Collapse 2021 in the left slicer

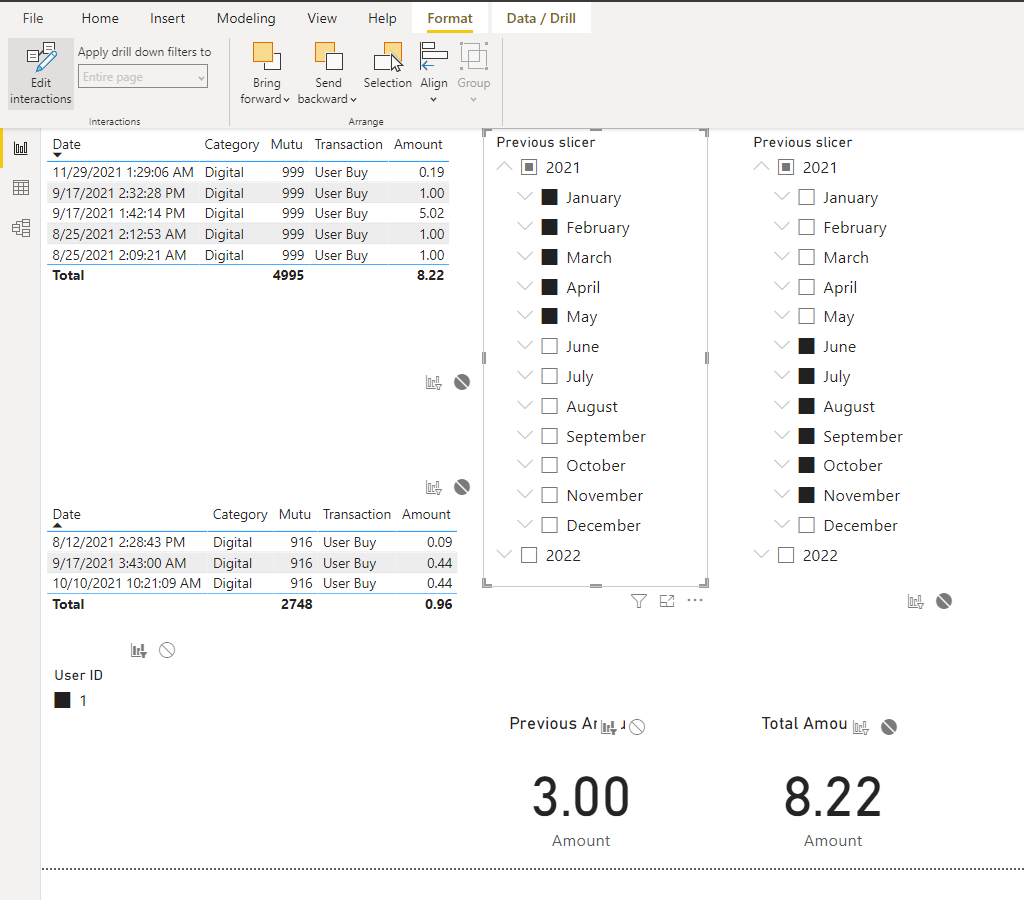[504, 167]
